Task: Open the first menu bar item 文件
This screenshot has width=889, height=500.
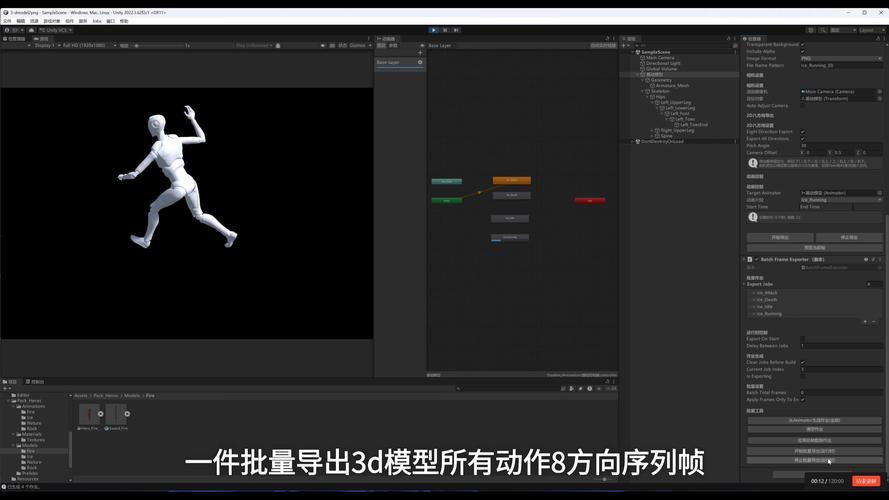Action: click(7, 21)
